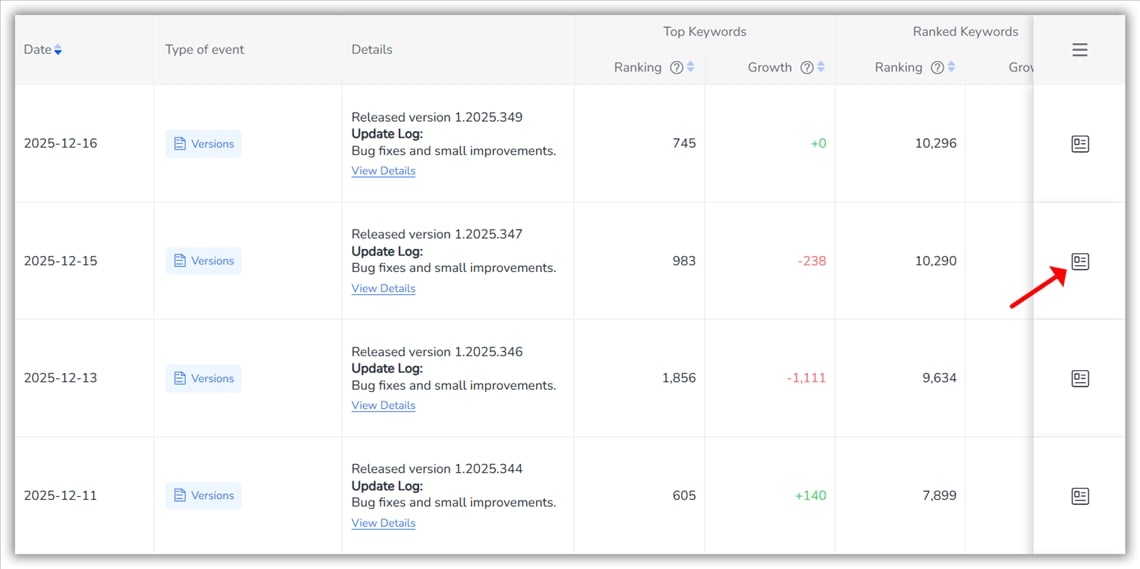The height and width of the screenshot is (569, 1140).
Task: Open detail icon for 2025-12-13 row
Action: pos(1079,378)
